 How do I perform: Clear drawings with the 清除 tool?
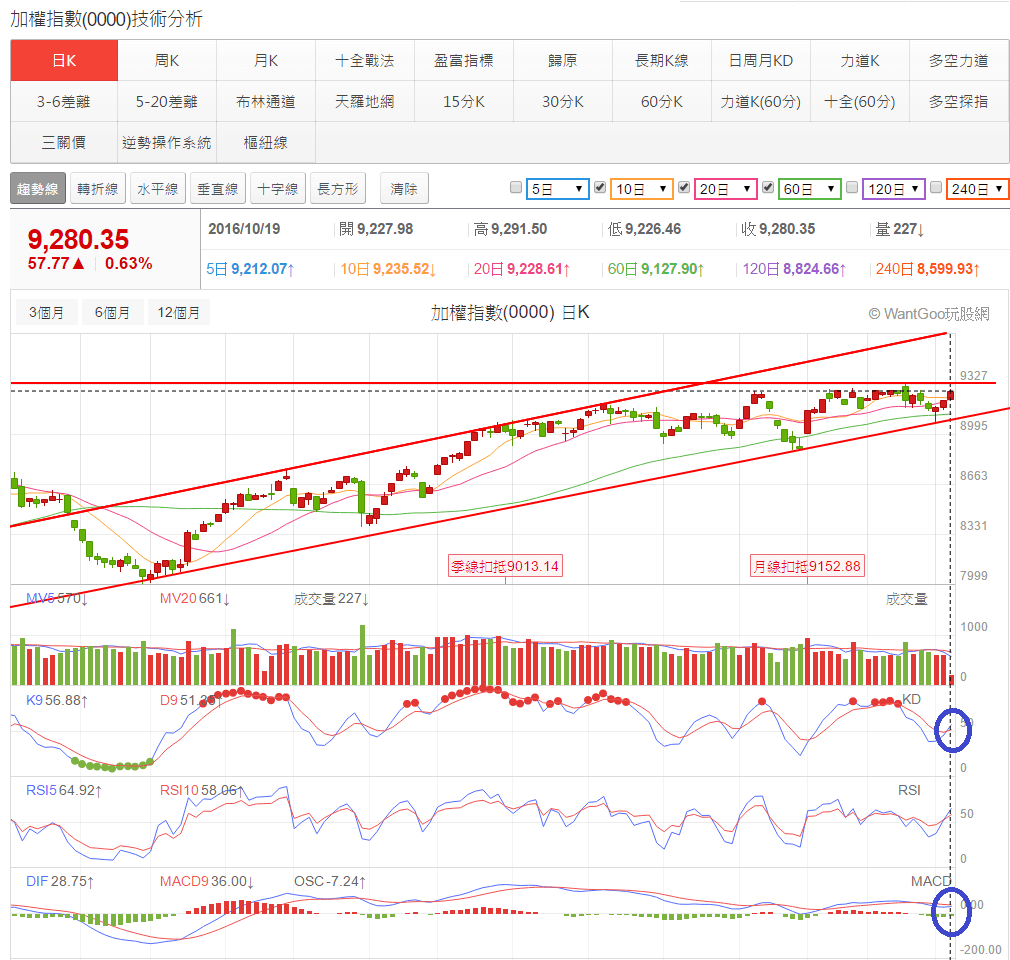click(x=404, y=188)
